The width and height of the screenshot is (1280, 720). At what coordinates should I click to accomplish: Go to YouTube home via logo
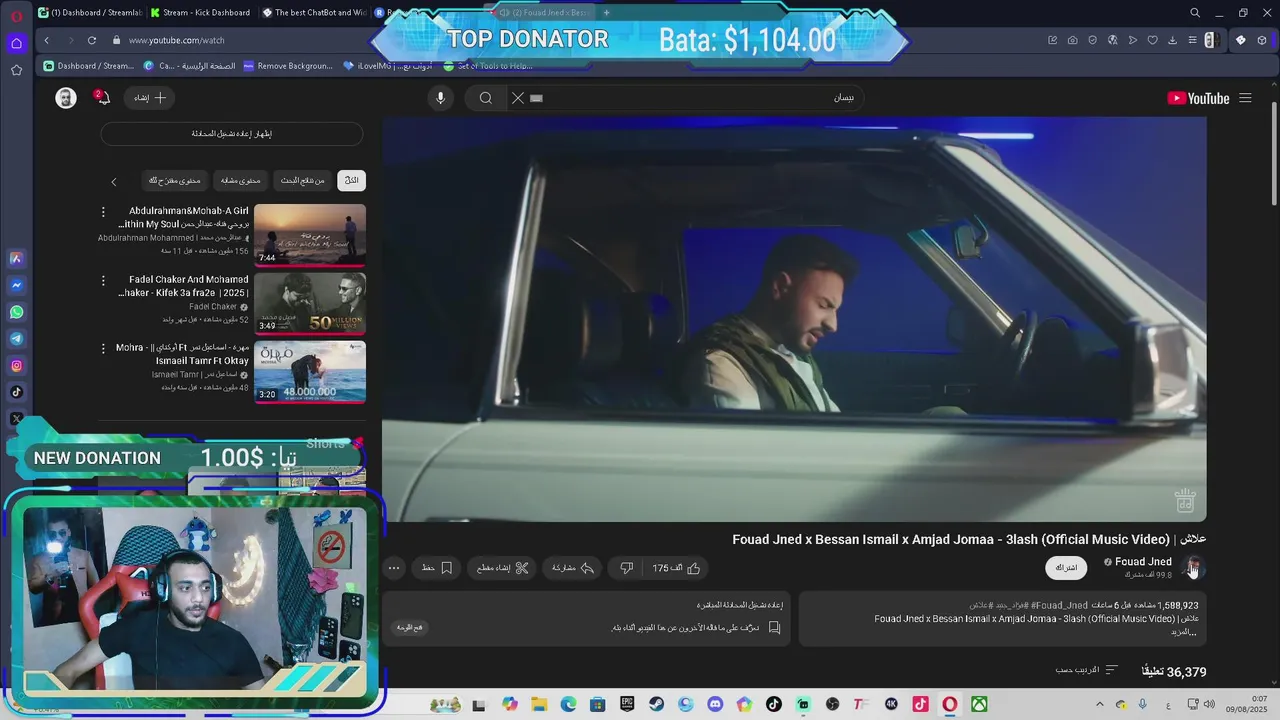tap(1198, 98)
